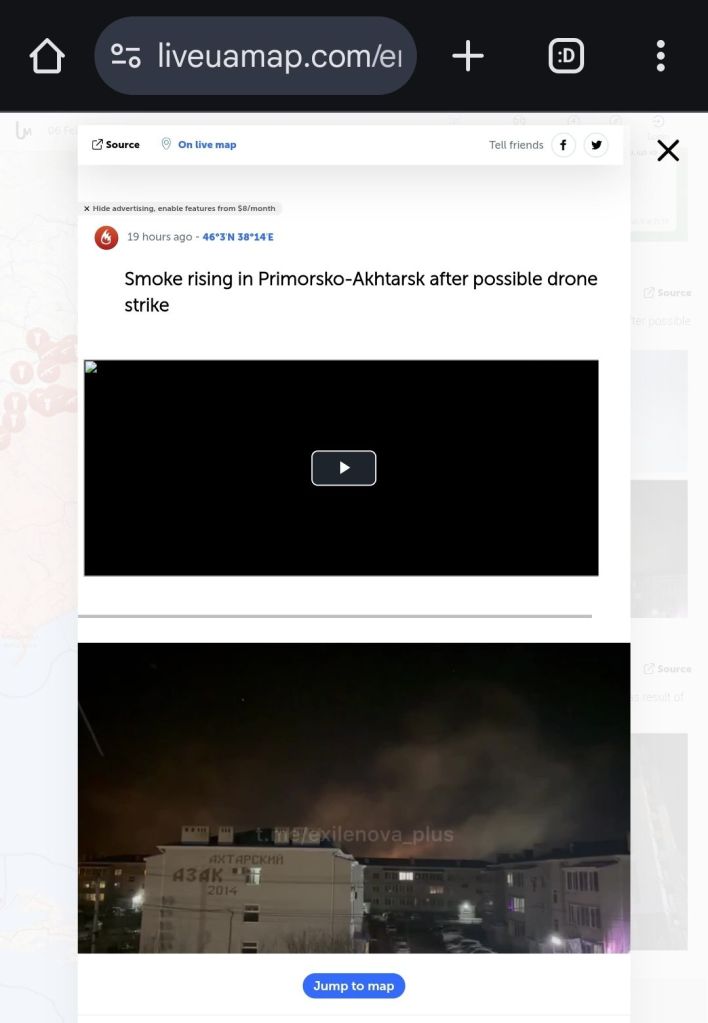Click the On live map link
Image resolution: width=708 pixels, height=1023 pixels.
point(207,145)
